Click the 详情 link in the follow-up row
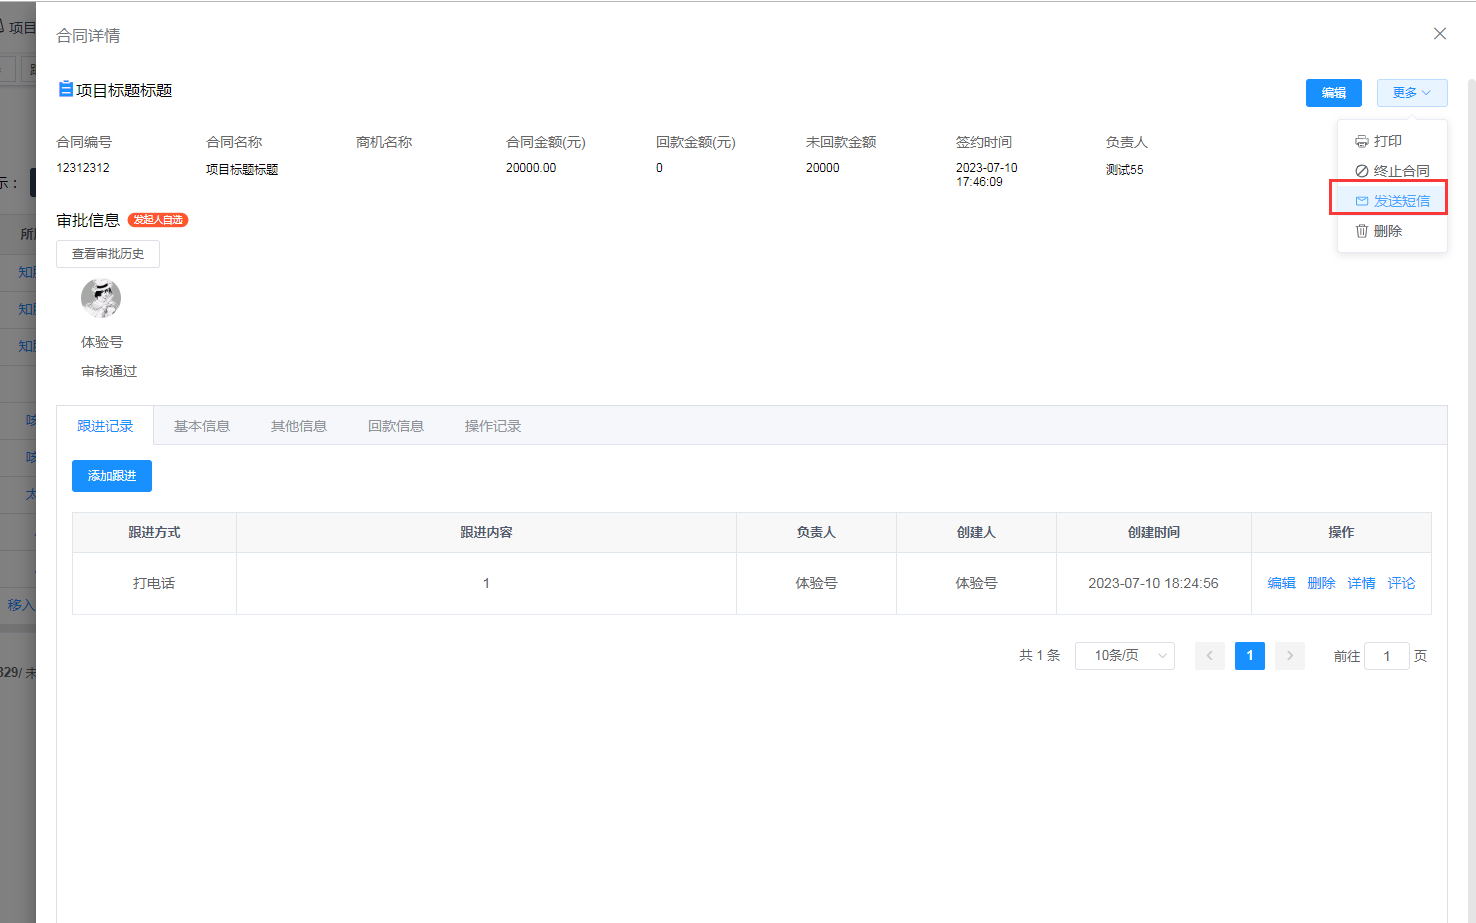 (x=1361, y=583)
